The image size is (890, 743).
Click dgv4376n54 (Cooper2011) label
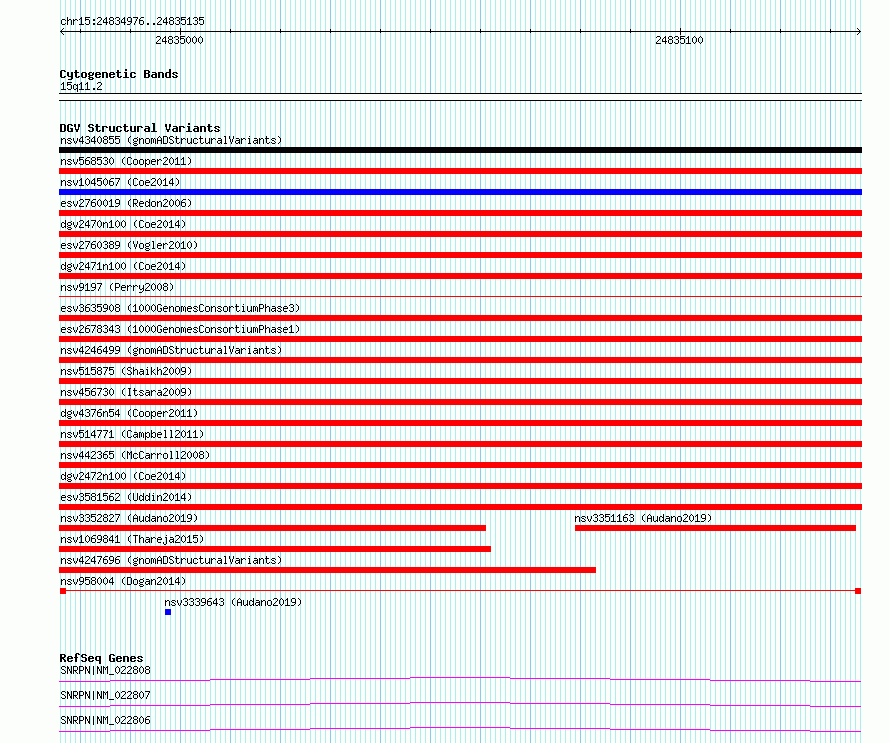[129, 413]
